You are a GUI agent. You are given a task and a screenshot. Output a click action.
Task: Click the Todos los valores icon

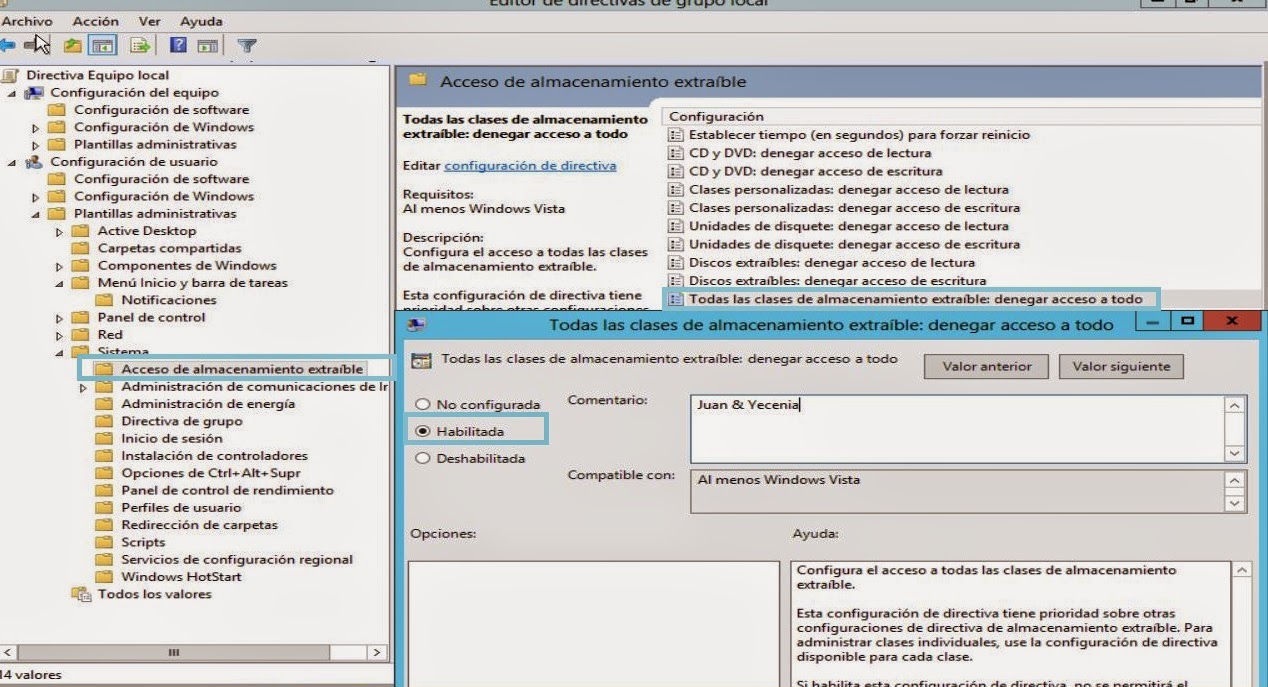(81, 594)
